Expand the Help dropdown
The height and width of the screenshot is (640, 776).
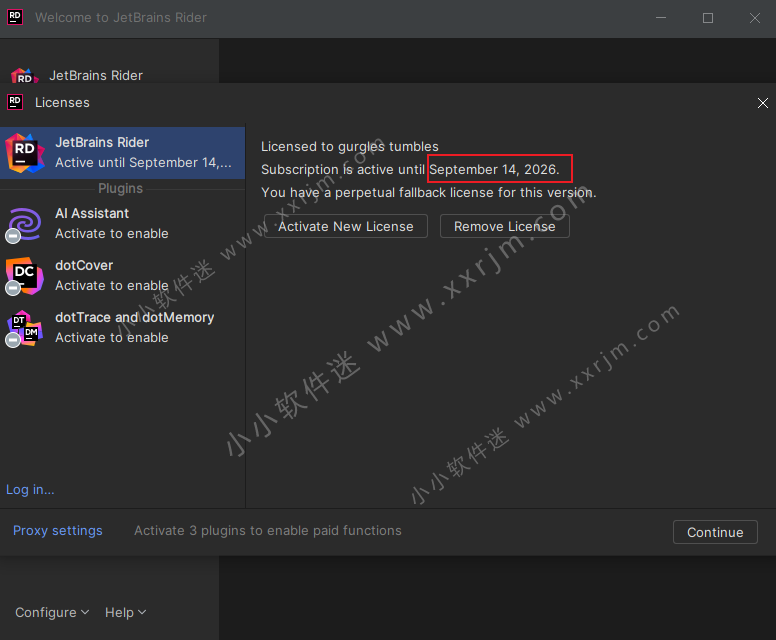coord(125,612)
